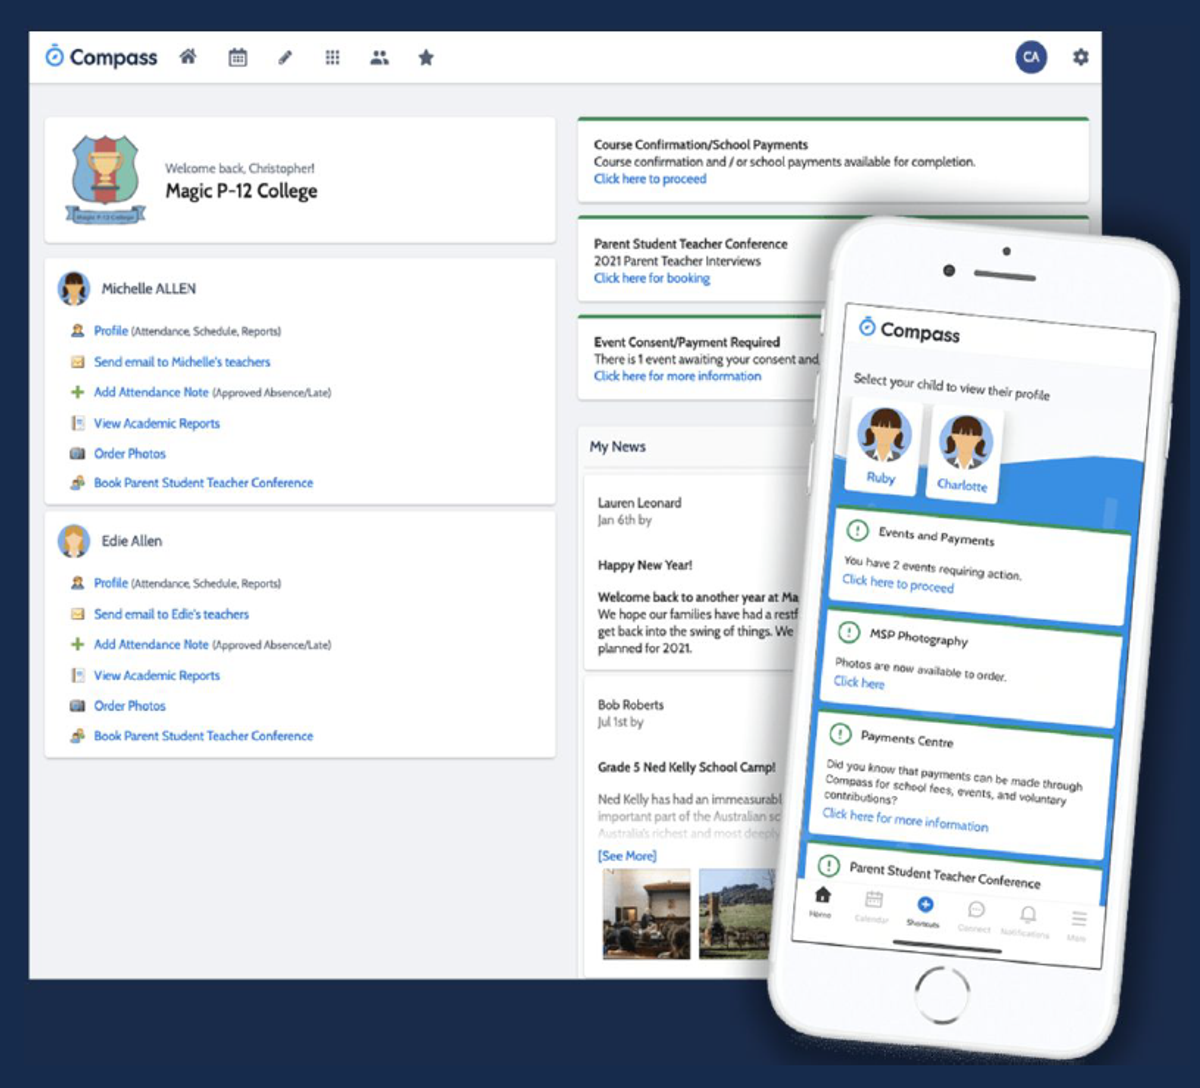Click the Grade 5 Ned Kelly School Camp! heading
This screenshot has height=1088, width=1200.
686,767
